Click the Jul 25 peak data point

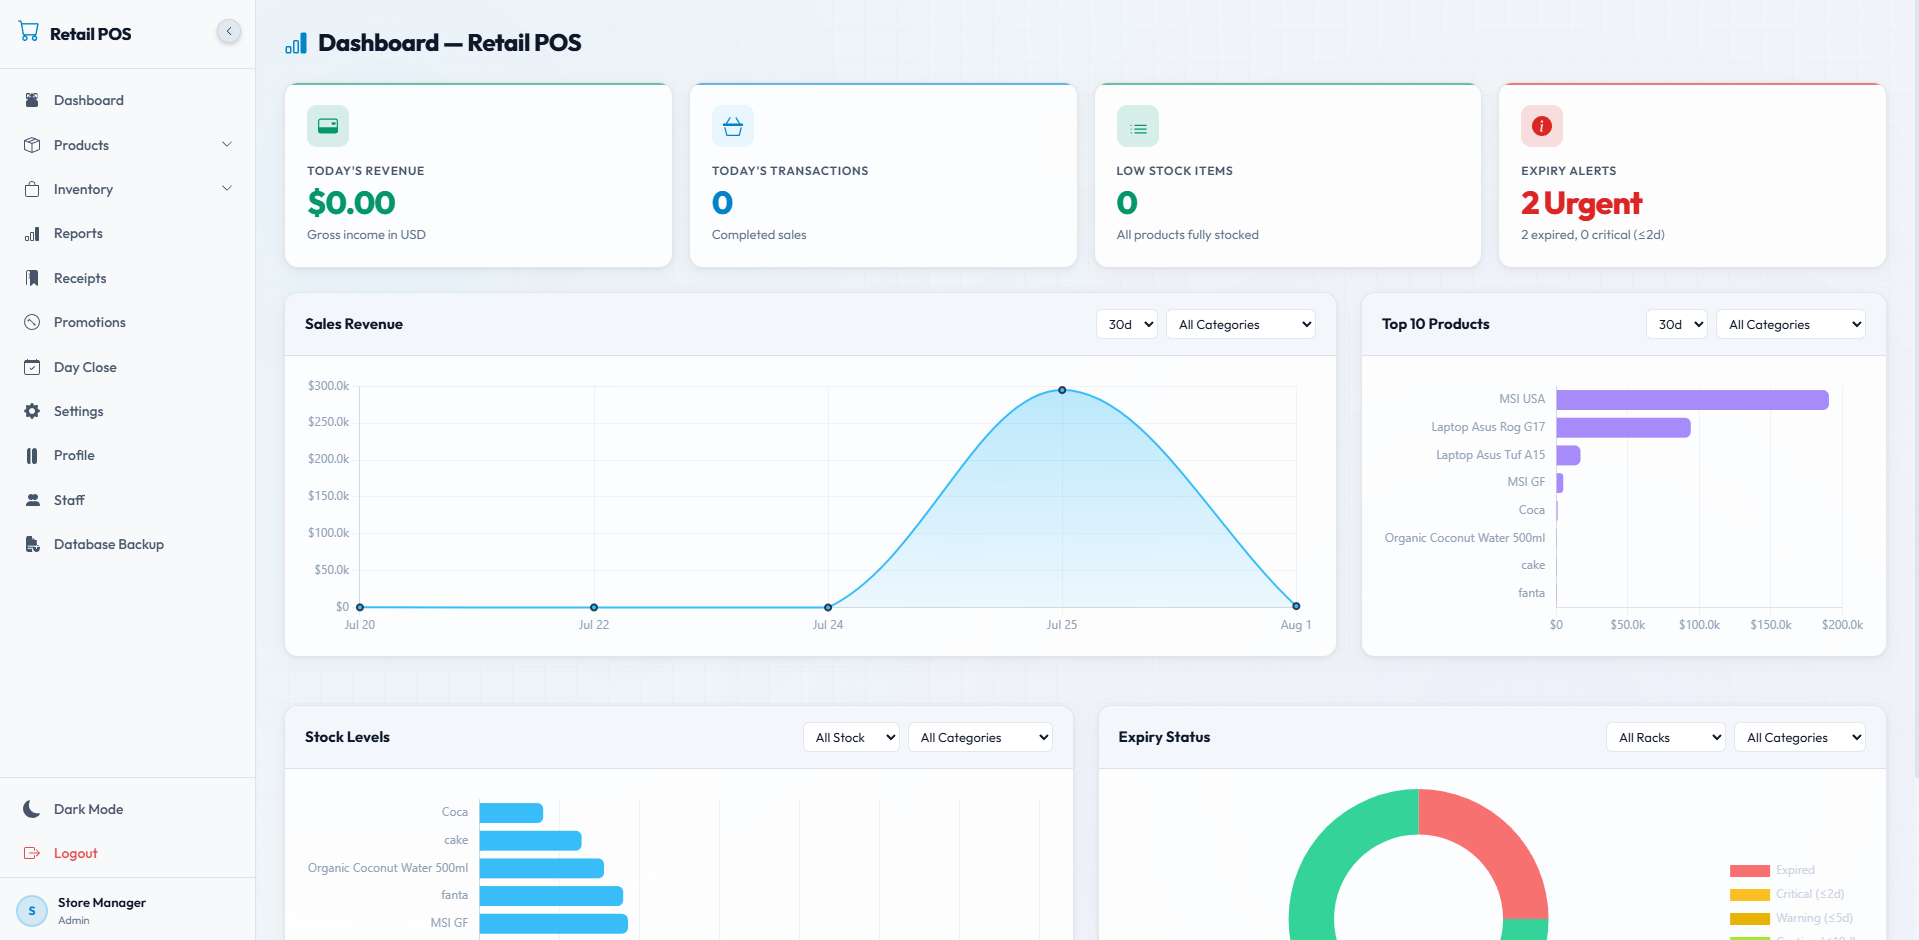(1062, 390)
